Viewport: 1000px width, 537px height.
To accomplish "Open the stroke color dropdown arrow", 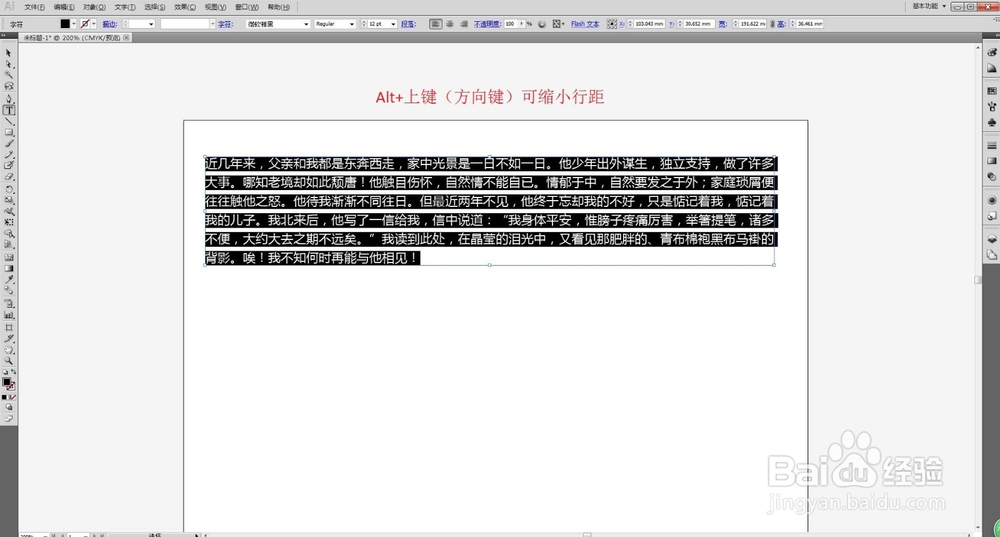I will (94, 24).
